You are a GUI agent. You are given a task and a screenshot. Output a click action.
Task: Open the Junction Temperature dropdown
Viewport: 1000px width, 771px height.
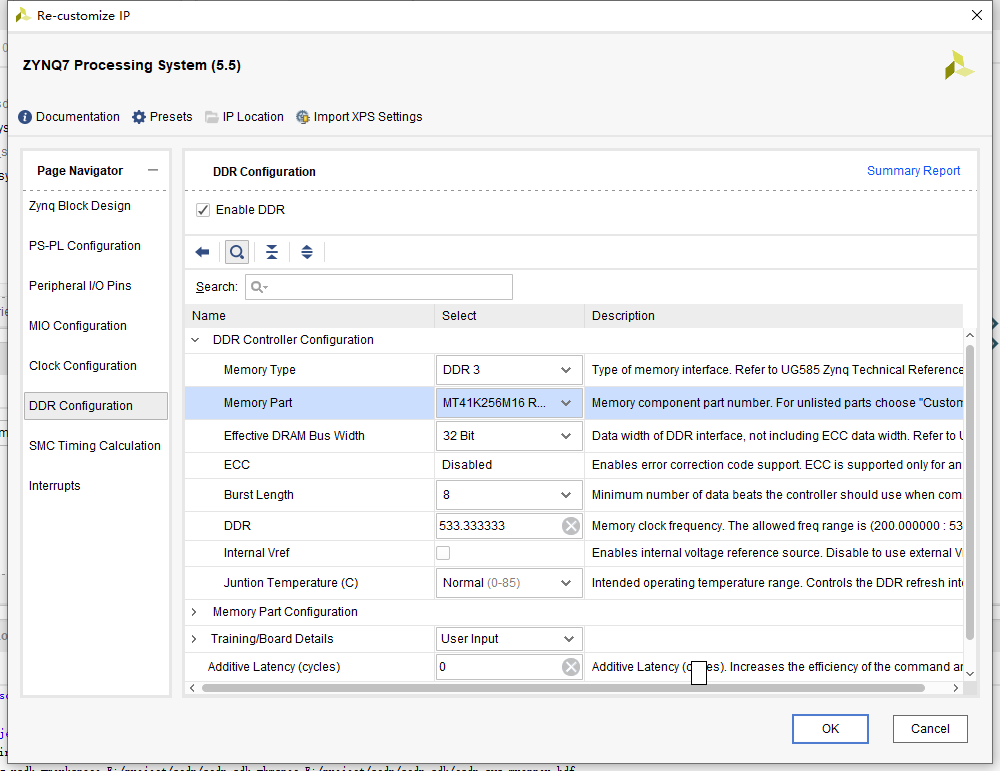click(509, 583)
